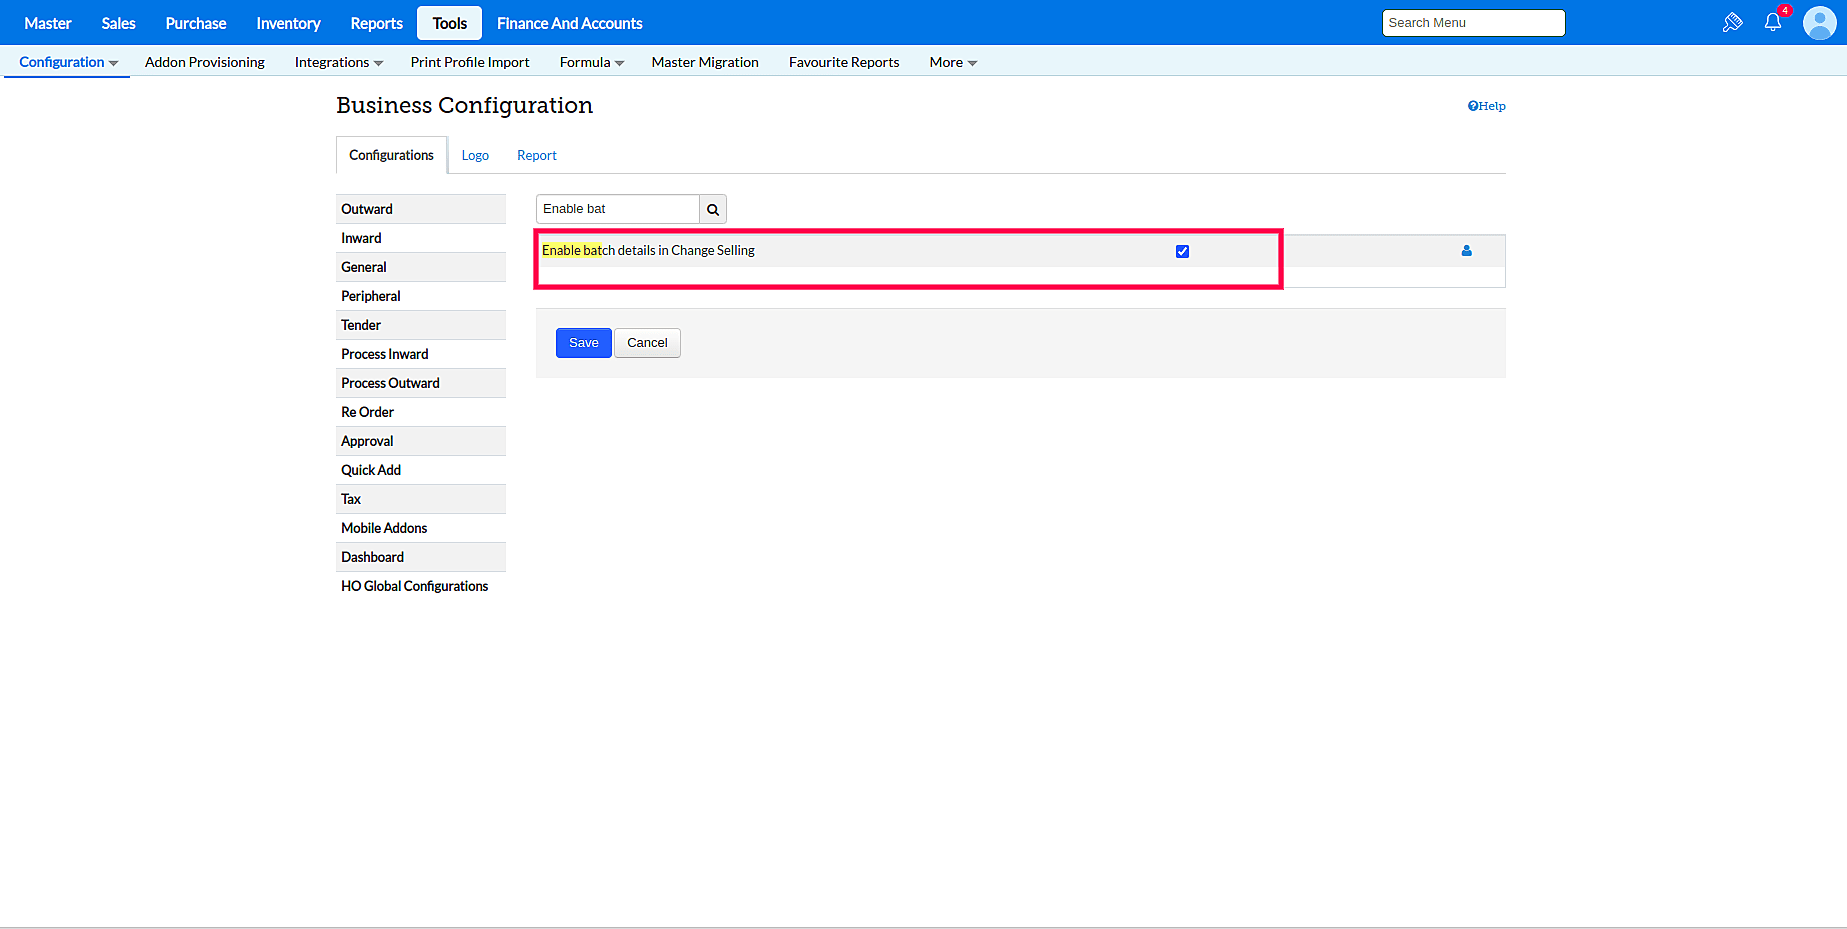Select Dashboard configuration category

pos(421,557)
